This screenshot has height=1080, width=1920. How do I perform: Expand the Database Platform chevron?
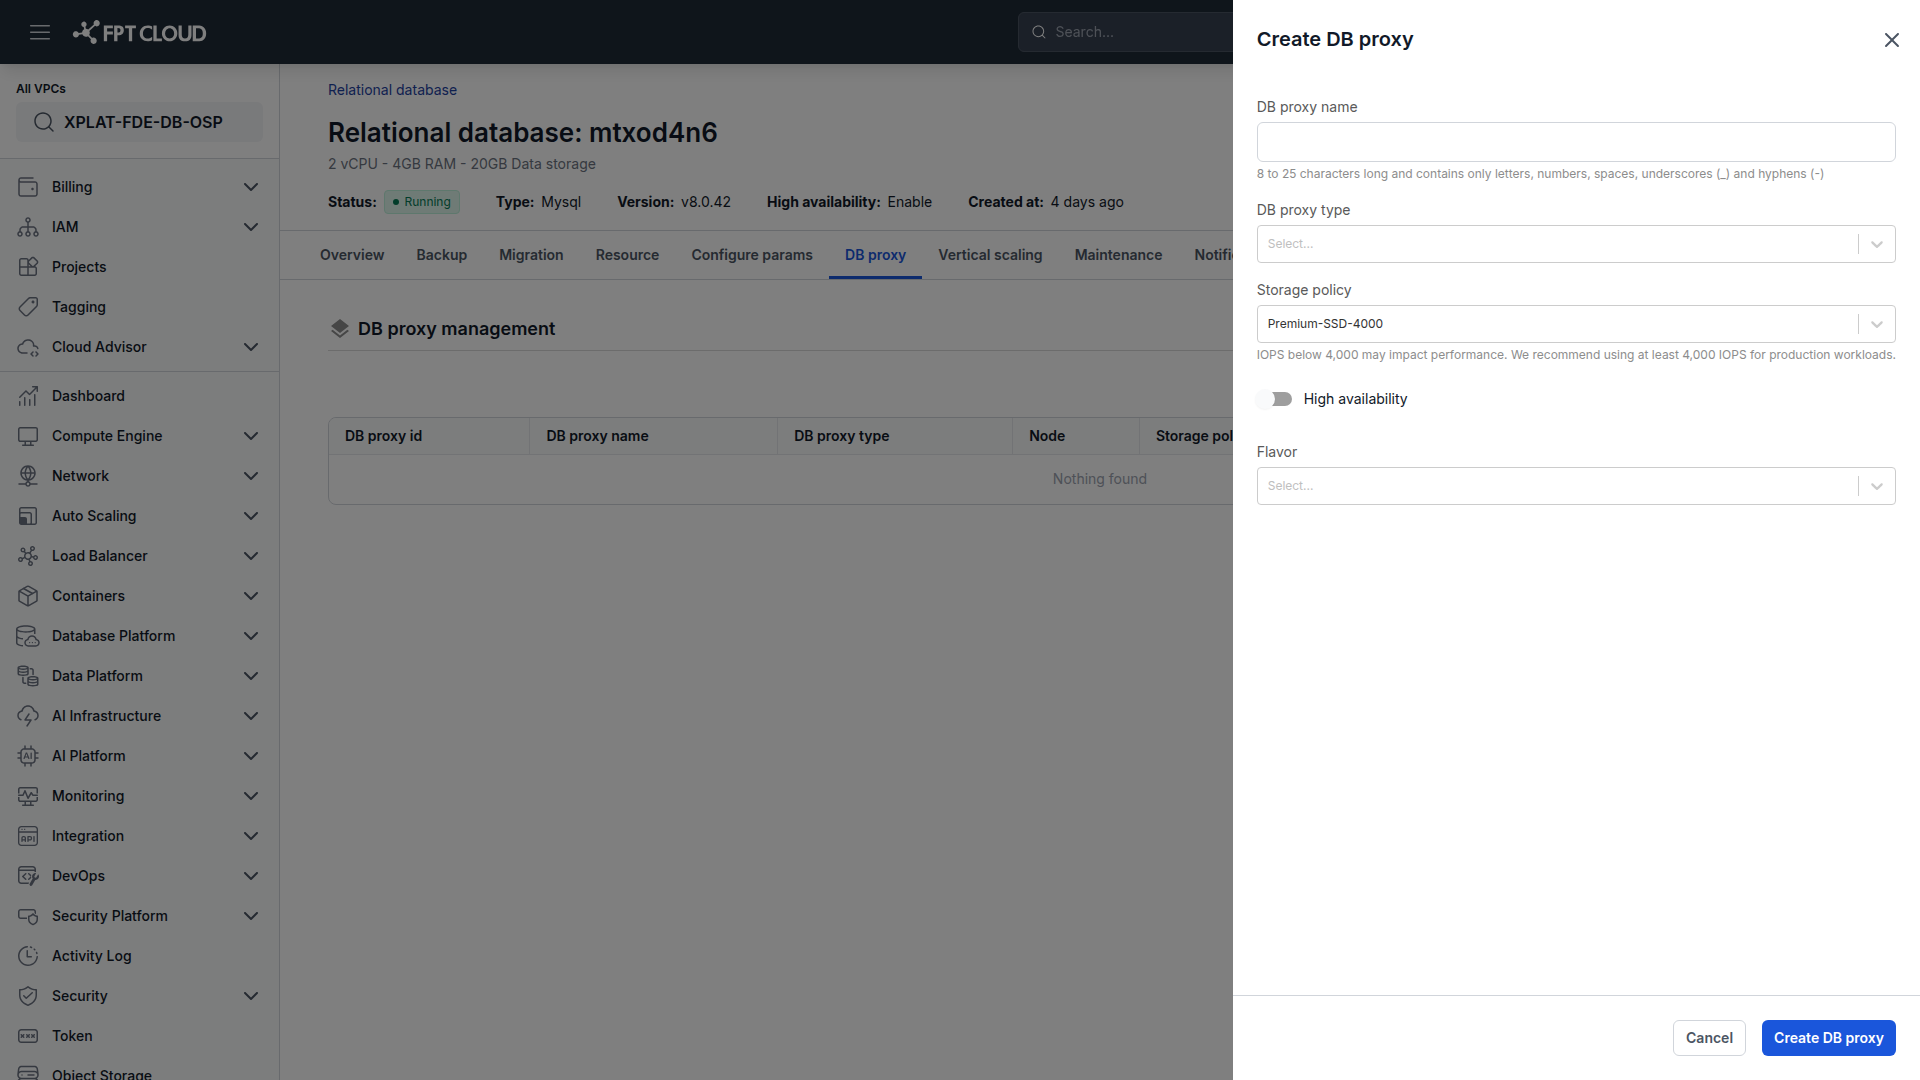251,636
